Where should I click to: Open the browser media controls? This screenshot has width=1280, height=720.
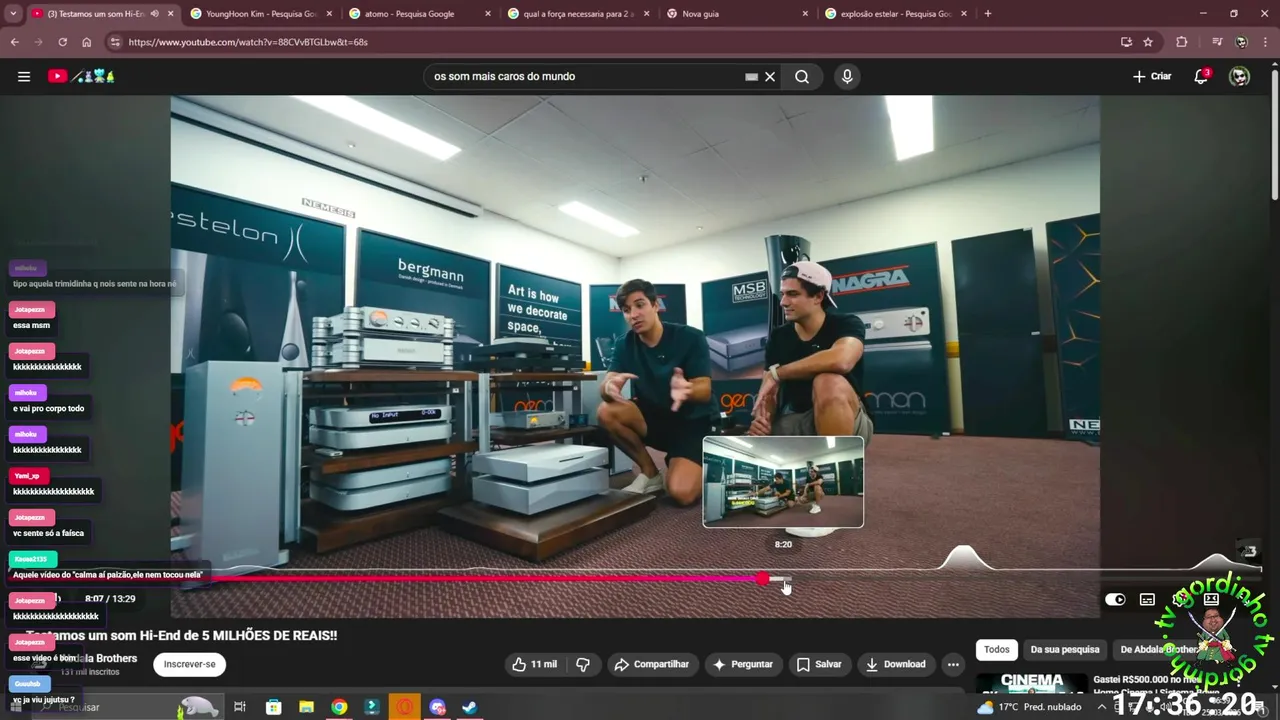pyautogui.click(x=1217, y=42)
